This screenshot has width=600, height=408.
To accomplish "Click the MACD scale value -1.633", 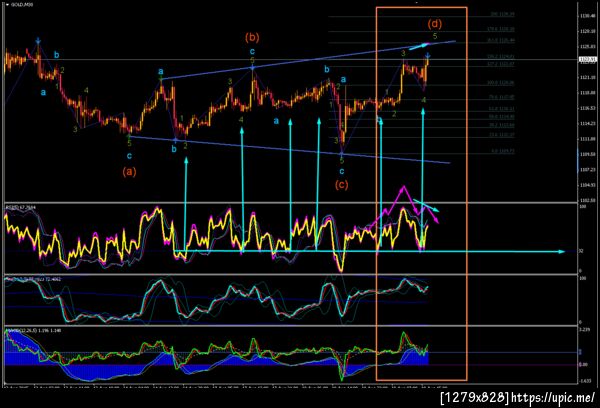I will (x=584, y=381).
